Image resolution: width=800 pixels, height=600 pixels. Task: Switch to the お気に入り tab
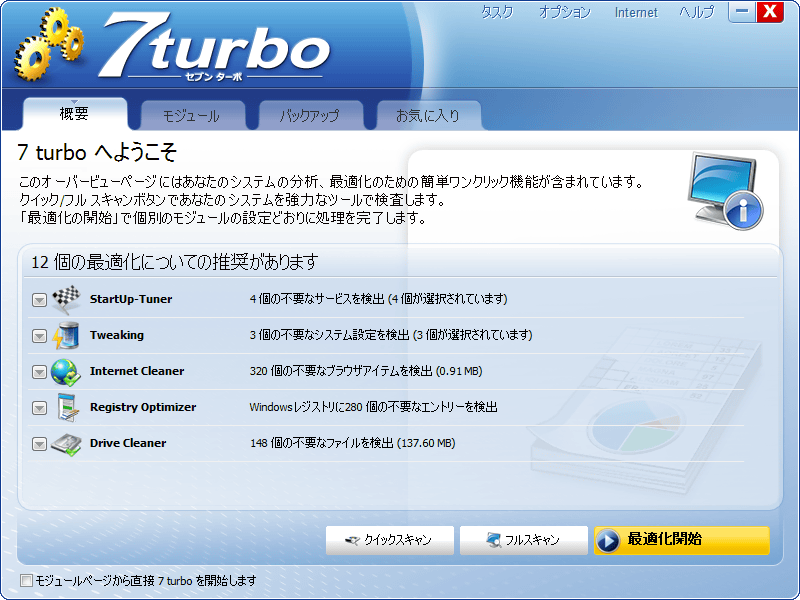point(428,115)
